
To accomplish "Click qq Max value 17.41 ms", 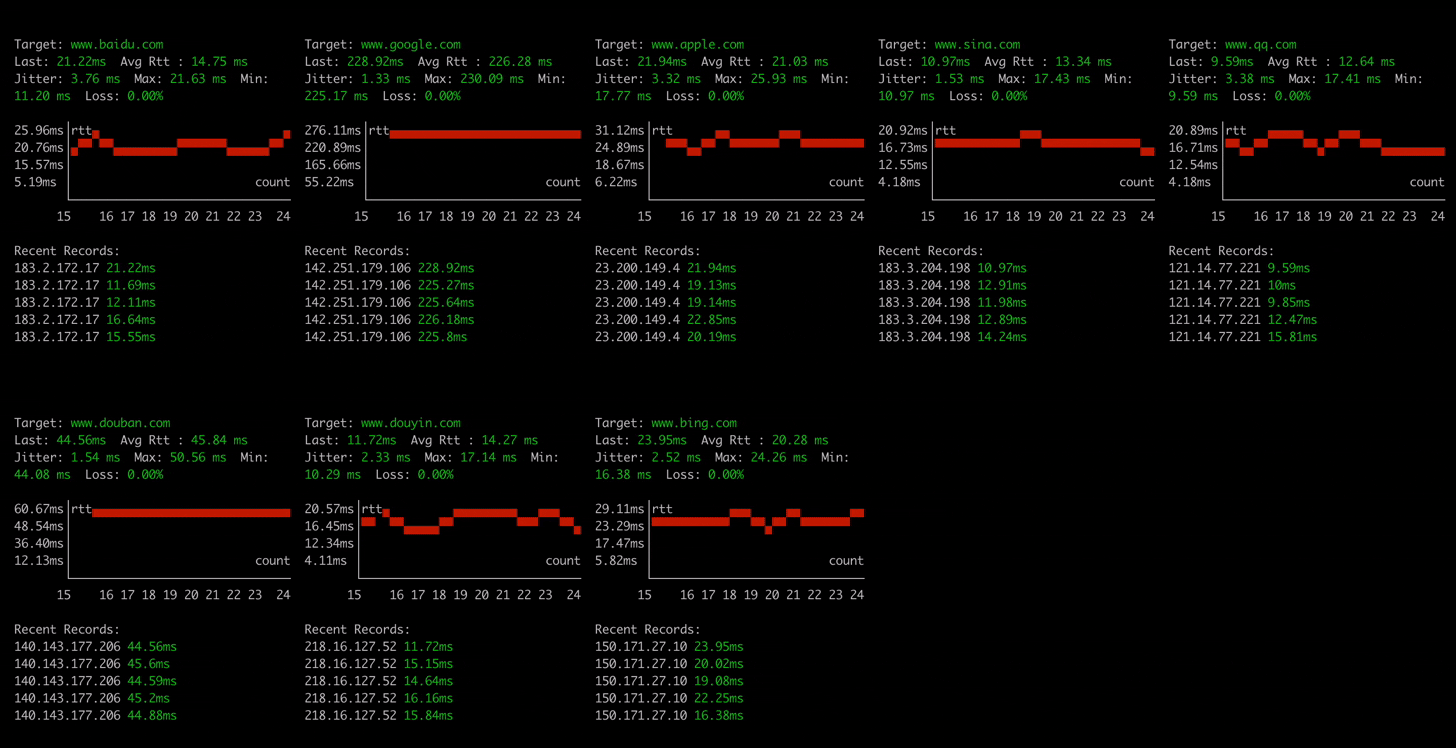I will click(1352, 79).
